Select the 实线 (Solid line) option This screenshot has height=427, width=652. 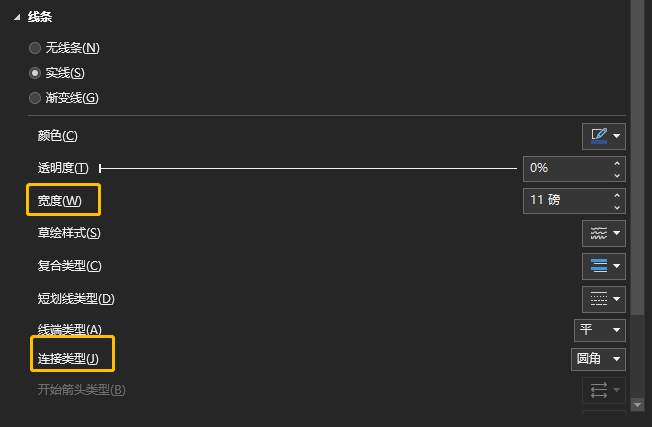tap(36, 73)
